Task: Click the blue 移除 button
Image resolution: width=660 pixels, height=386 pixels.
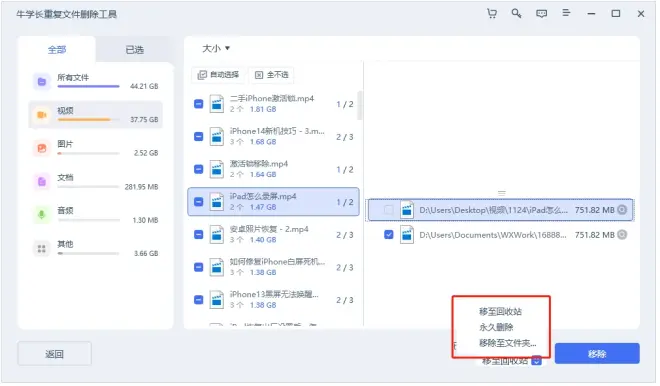Action: tap(597, 354)
